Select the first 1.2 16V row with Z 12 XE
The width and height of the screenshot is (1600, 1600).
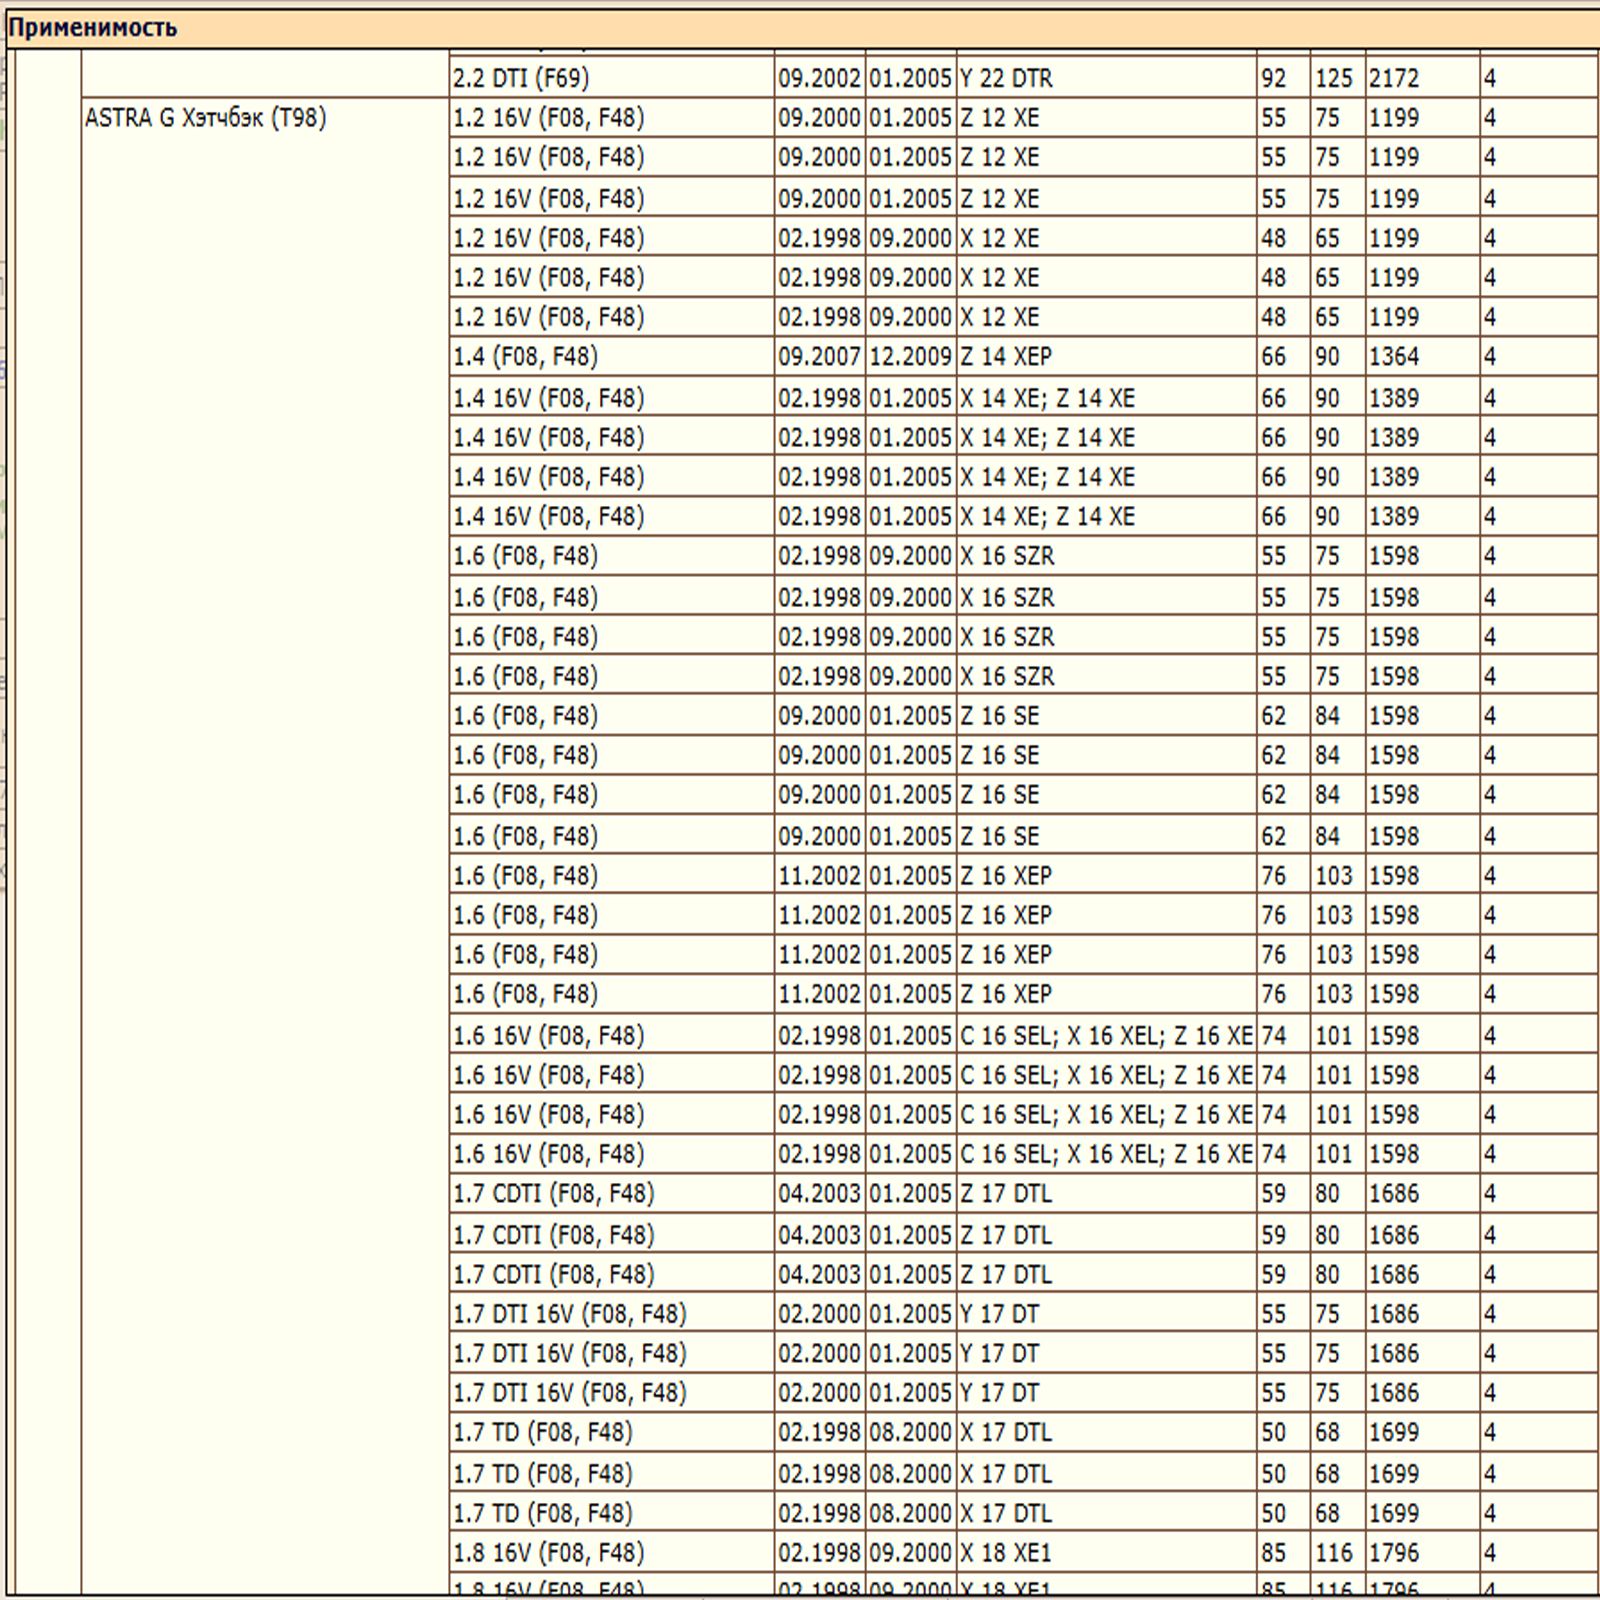(1024, 118)
